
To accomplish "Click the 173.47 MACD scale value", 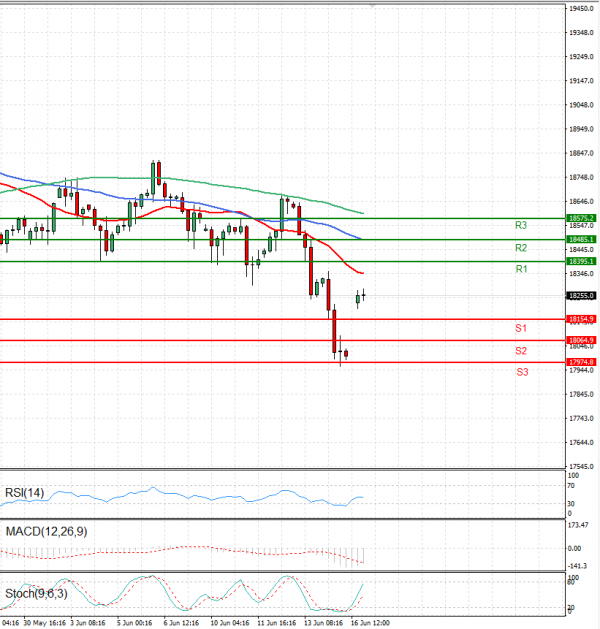I will click(578, 525).
